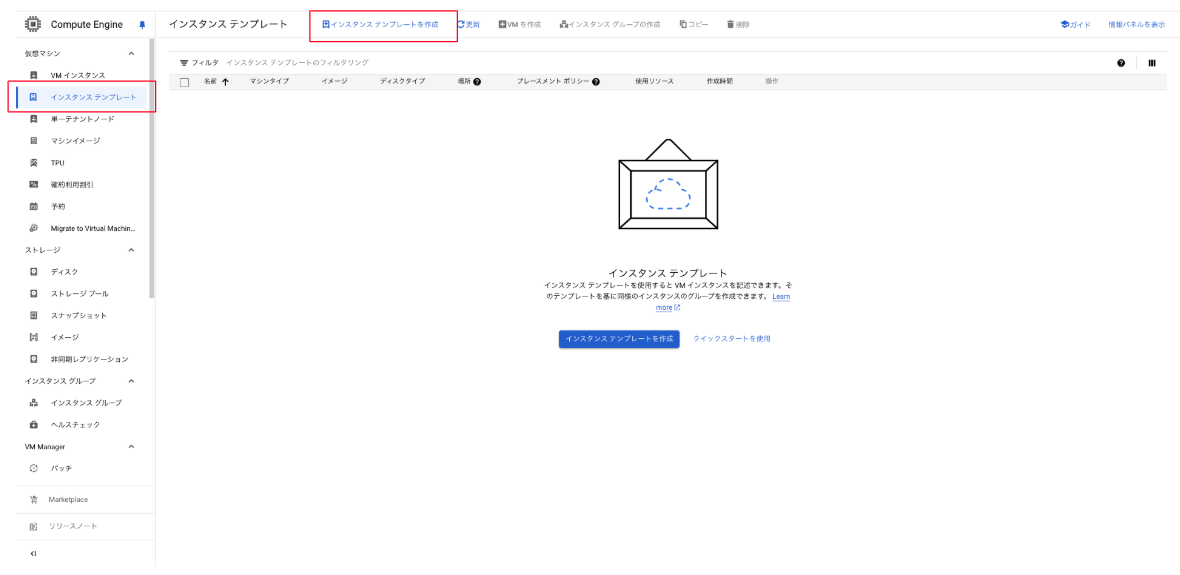The image size is (1180, 575).
Task: Click the ヘルスチェック sidebar icon
Action: tap(33, 424)
